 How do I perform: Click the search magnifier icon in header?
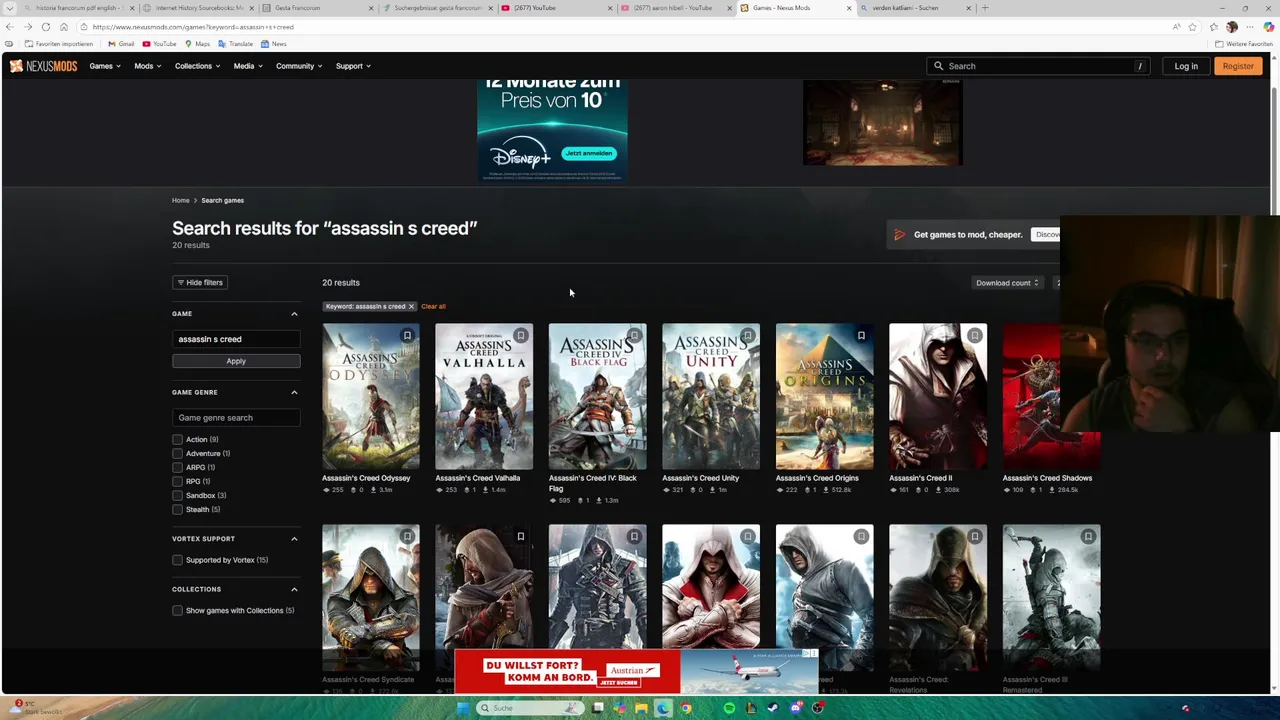click(938, 66)
